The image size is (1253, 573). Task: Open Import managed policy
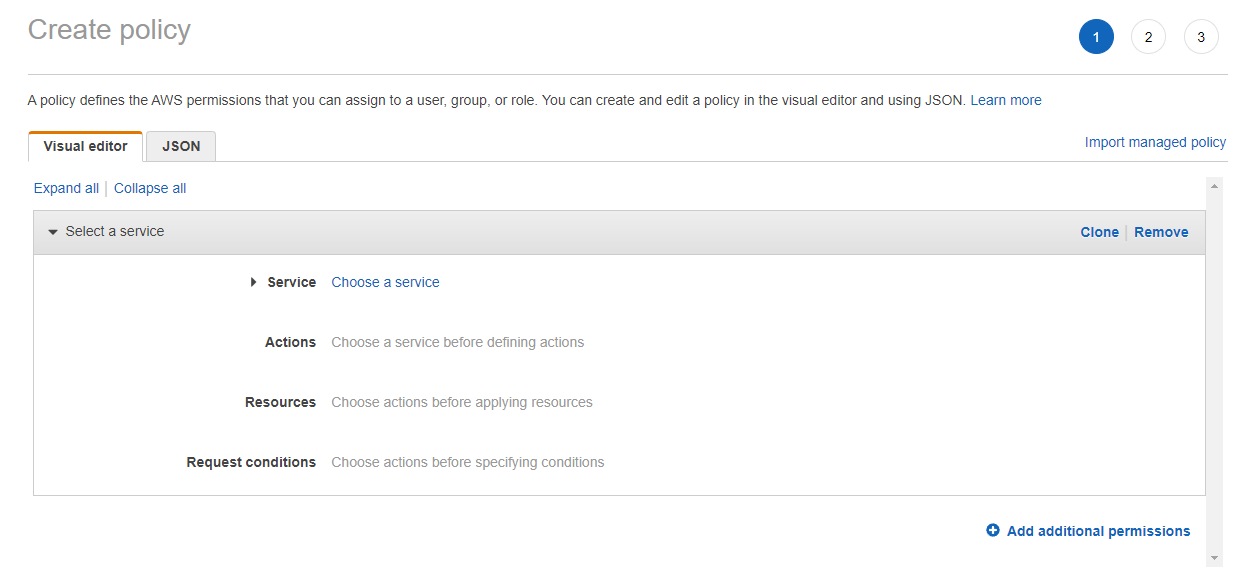click(1155, 142)
